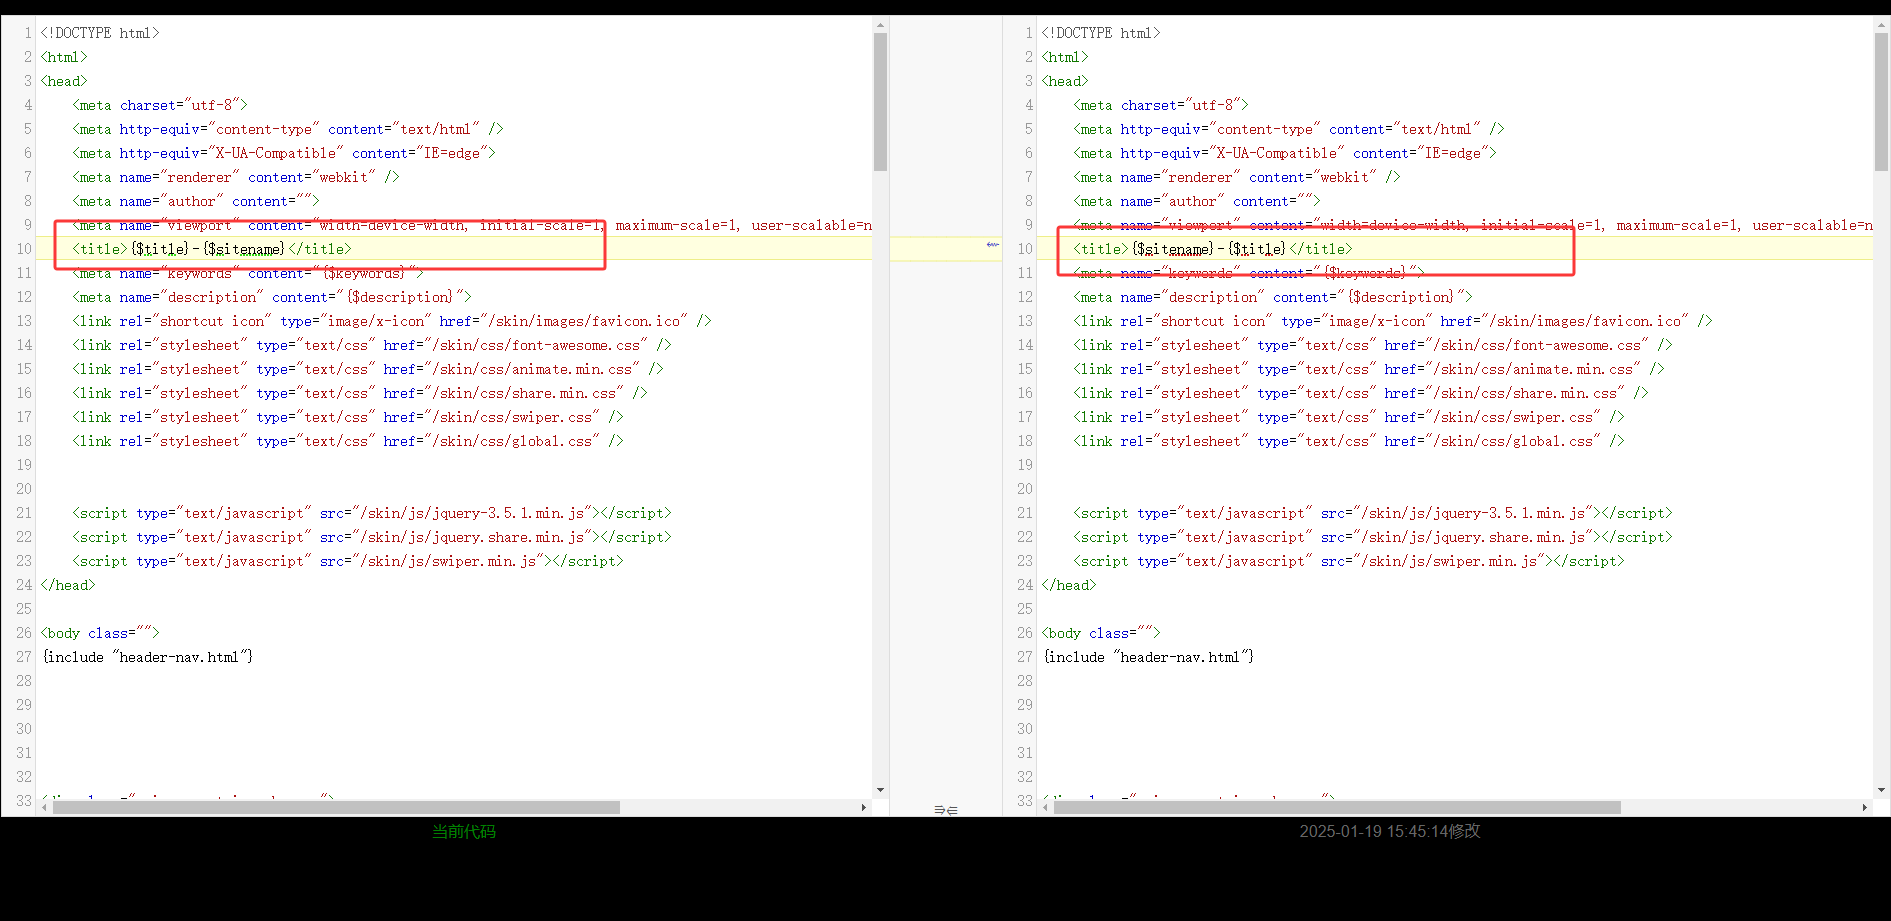This screenshot has width=1891, height=921.
Task: Click the right pane's vertical scrollbar down arrow
Action: click(x=1881, y=790)
